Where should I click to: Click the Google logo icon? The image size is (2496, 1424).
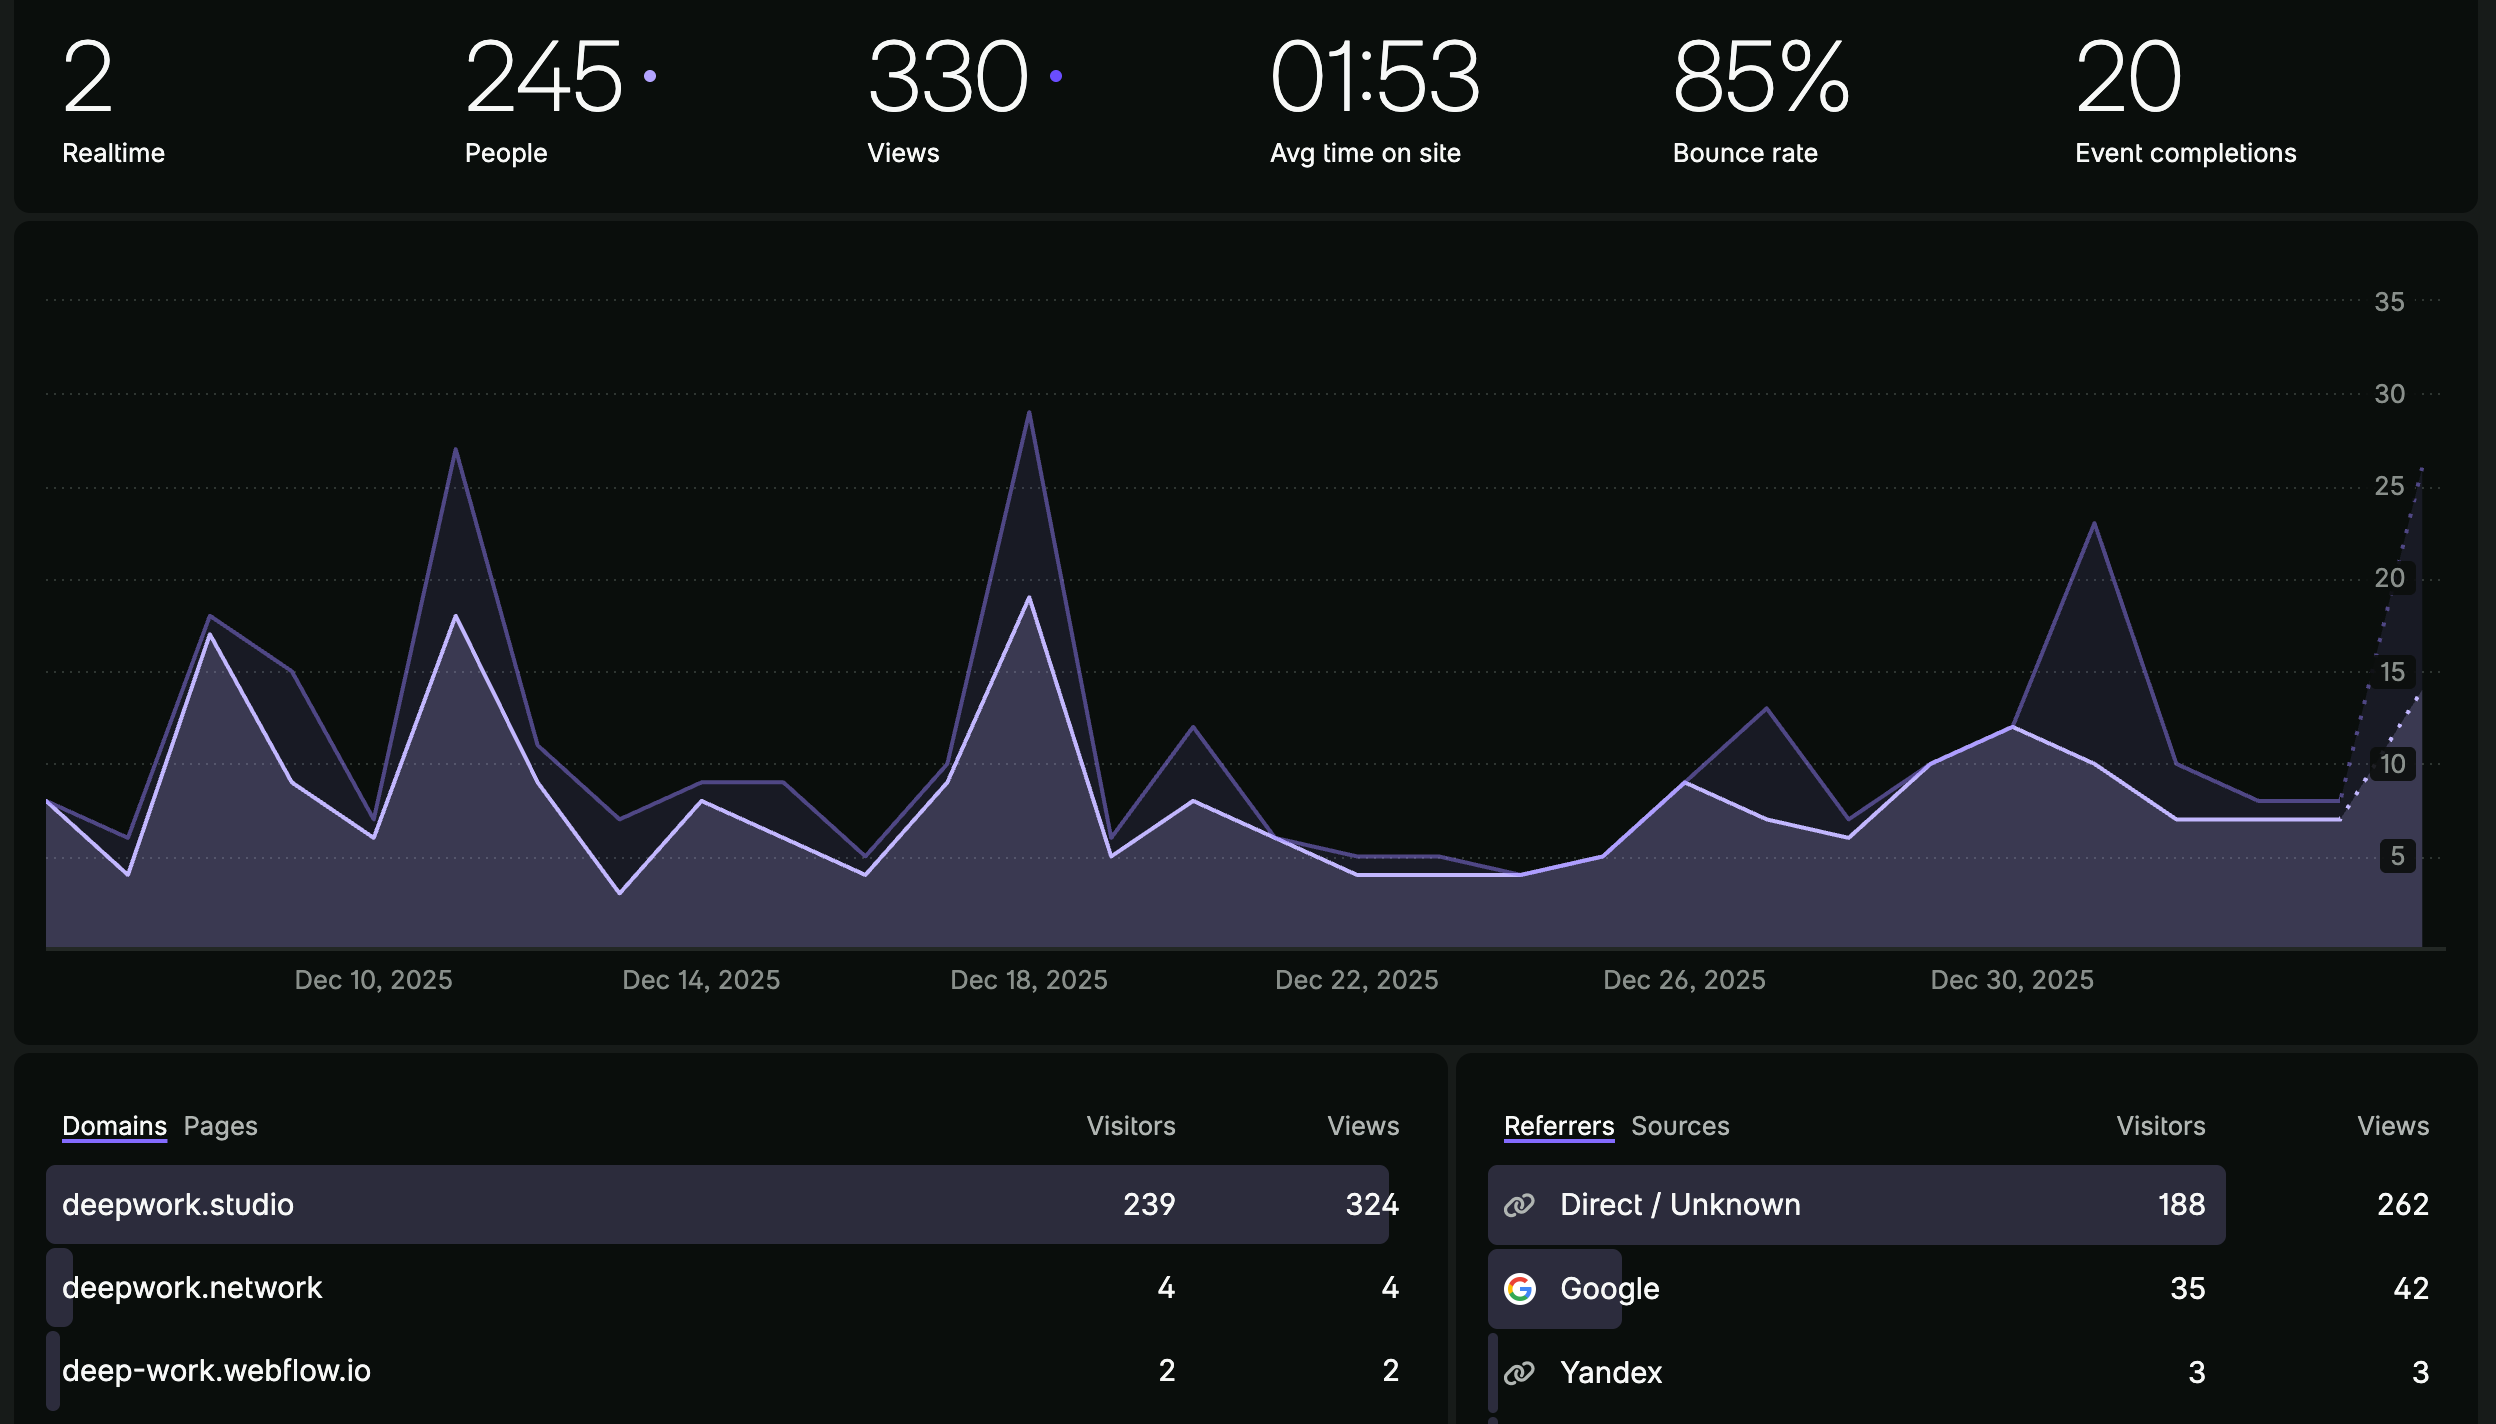point(1519,1288)
